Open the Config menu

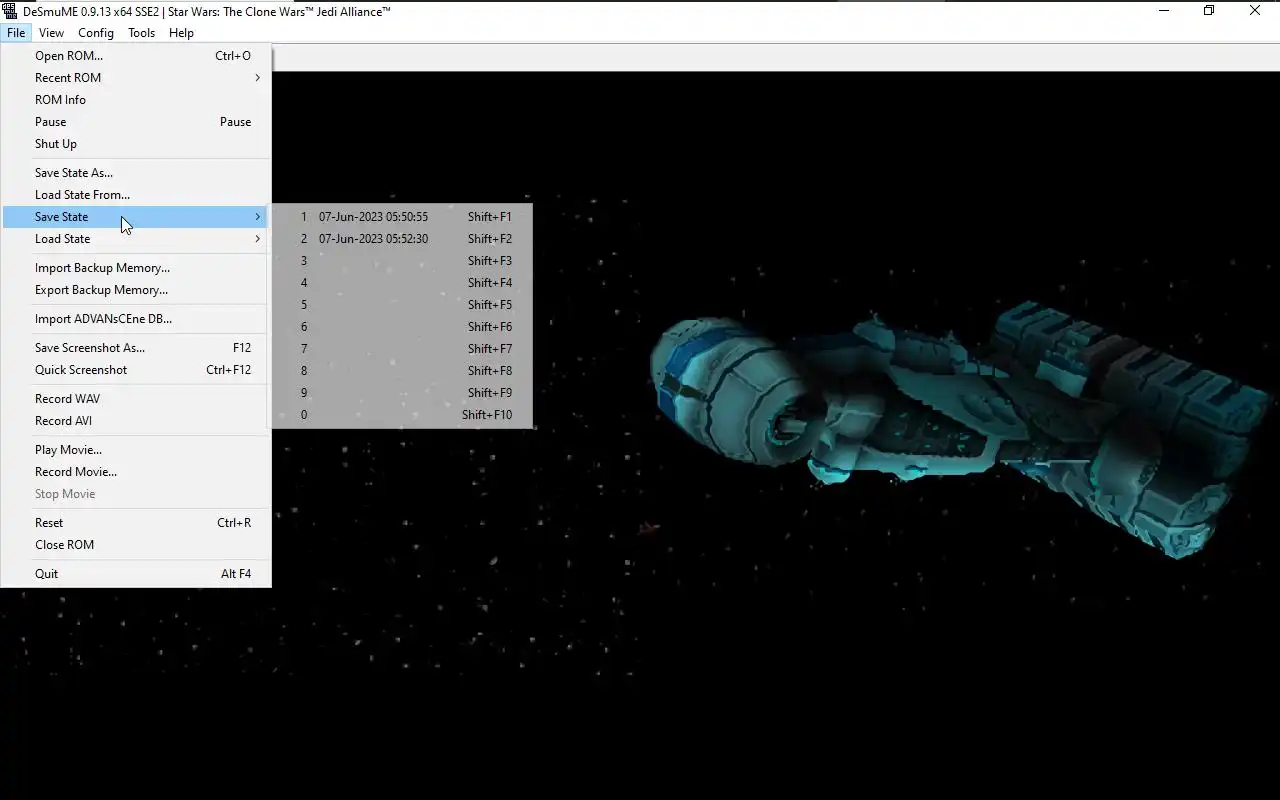[96, 33]
